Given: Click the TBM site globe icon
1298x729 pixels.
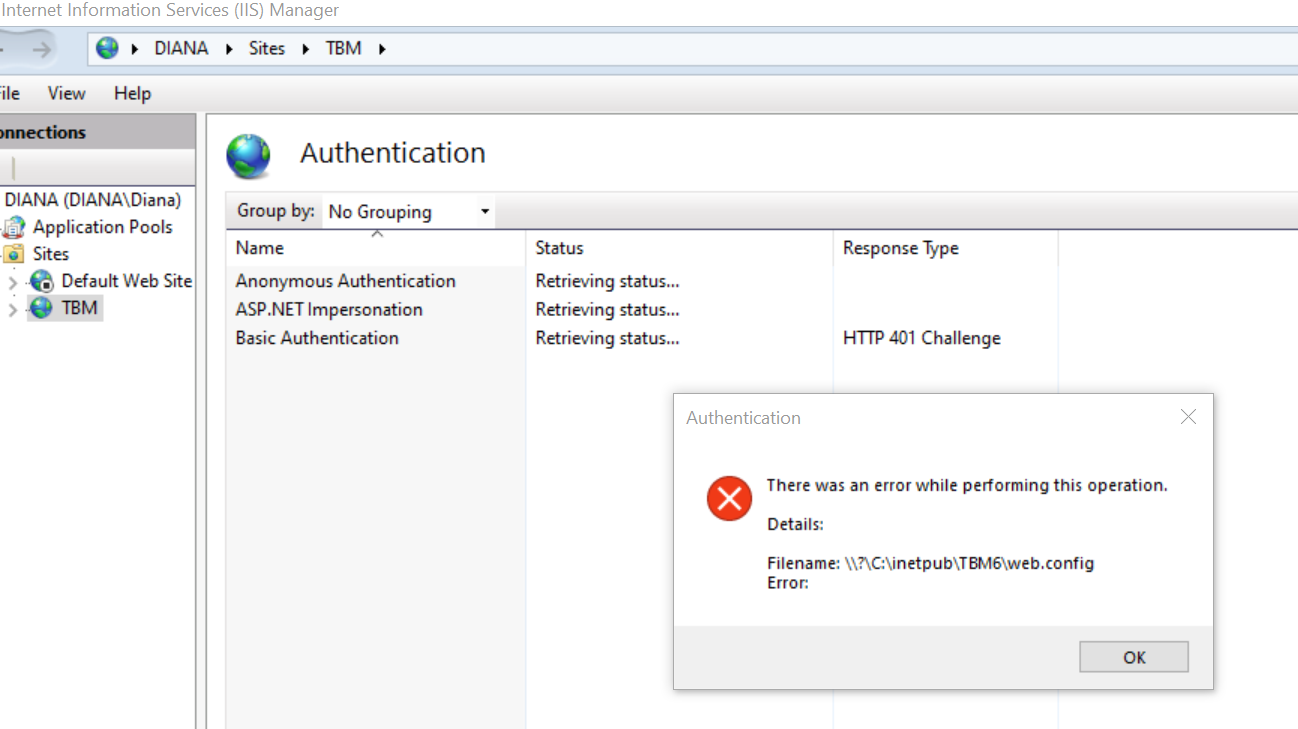Looking at the screenshot, I should [42, 308].
